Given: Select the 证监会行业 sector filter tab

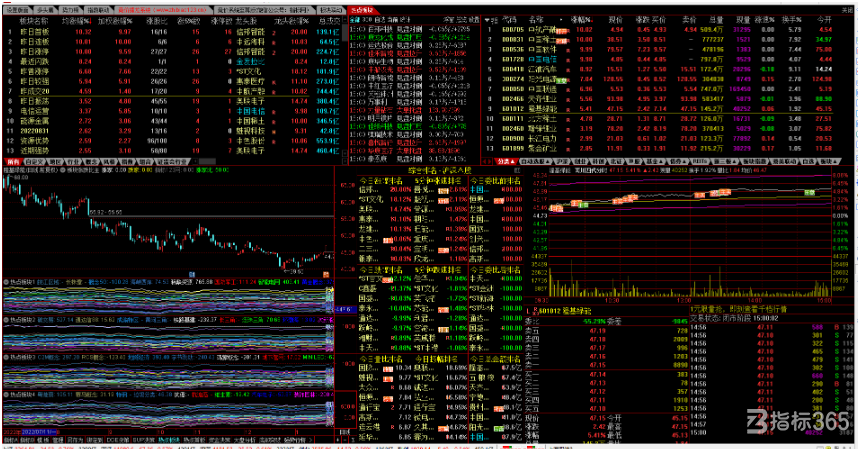Looking at the screenshot, I should click(173, 162).
